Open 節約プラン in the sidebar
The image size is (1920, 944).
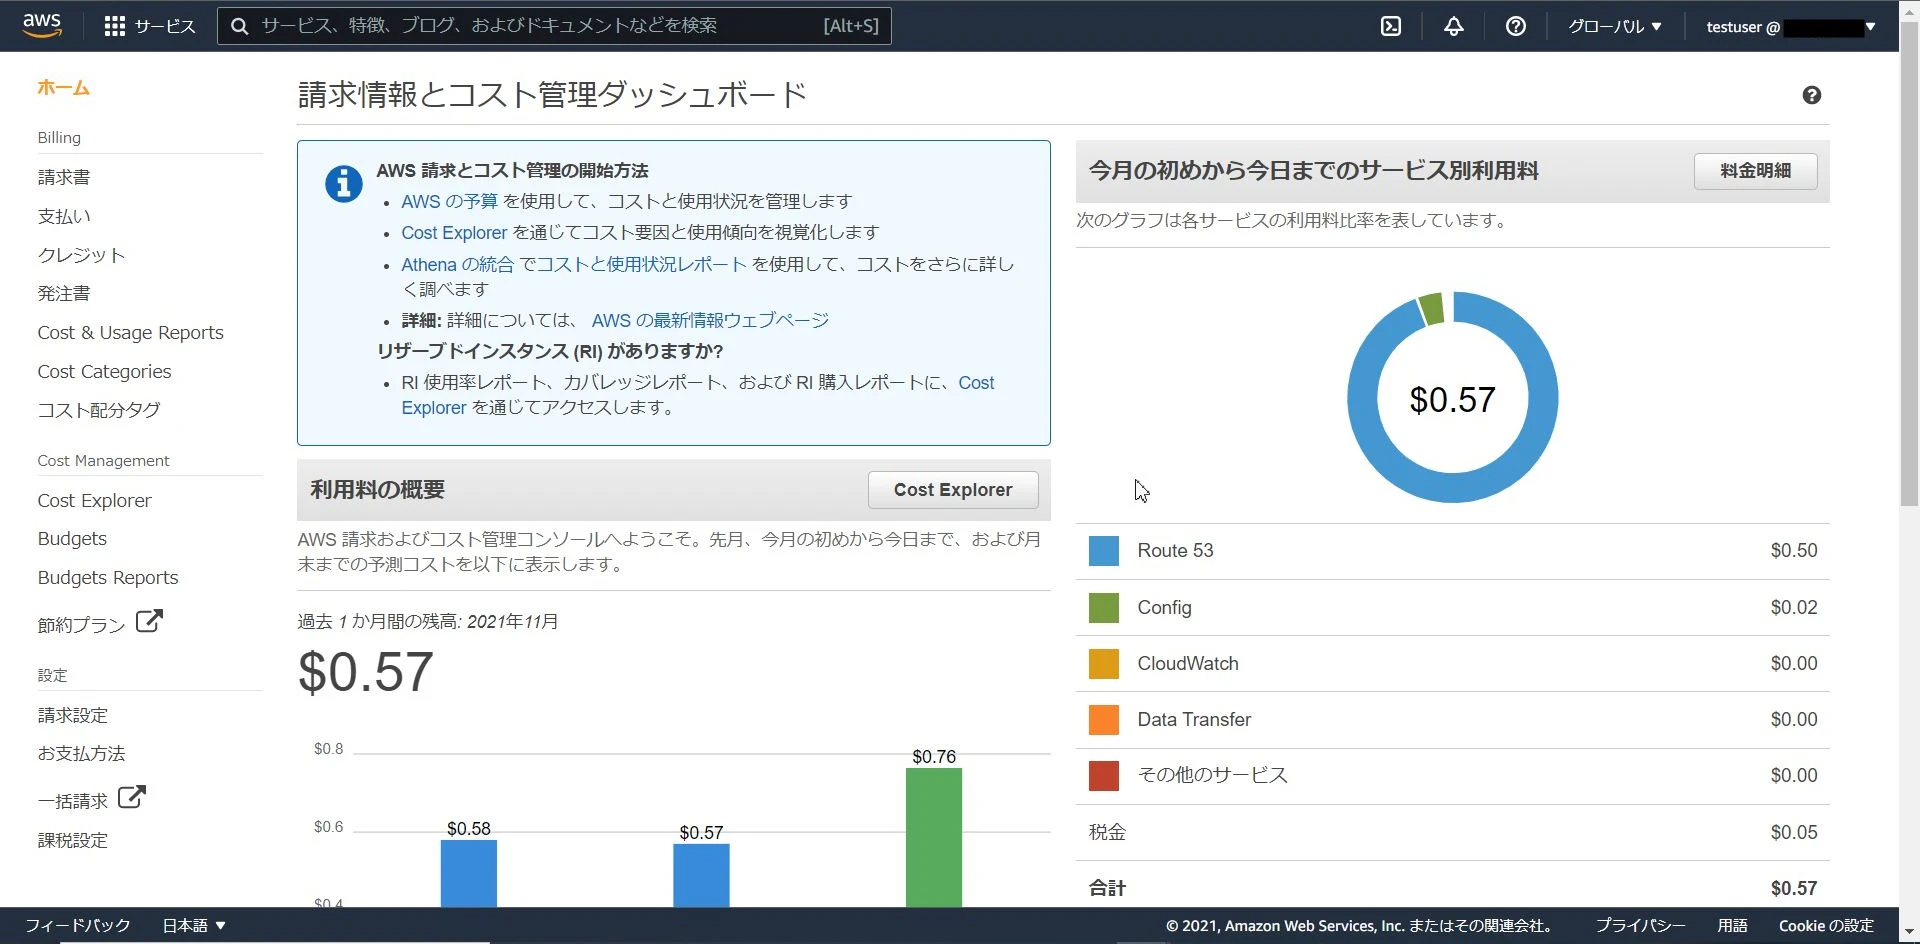(81, 625)
